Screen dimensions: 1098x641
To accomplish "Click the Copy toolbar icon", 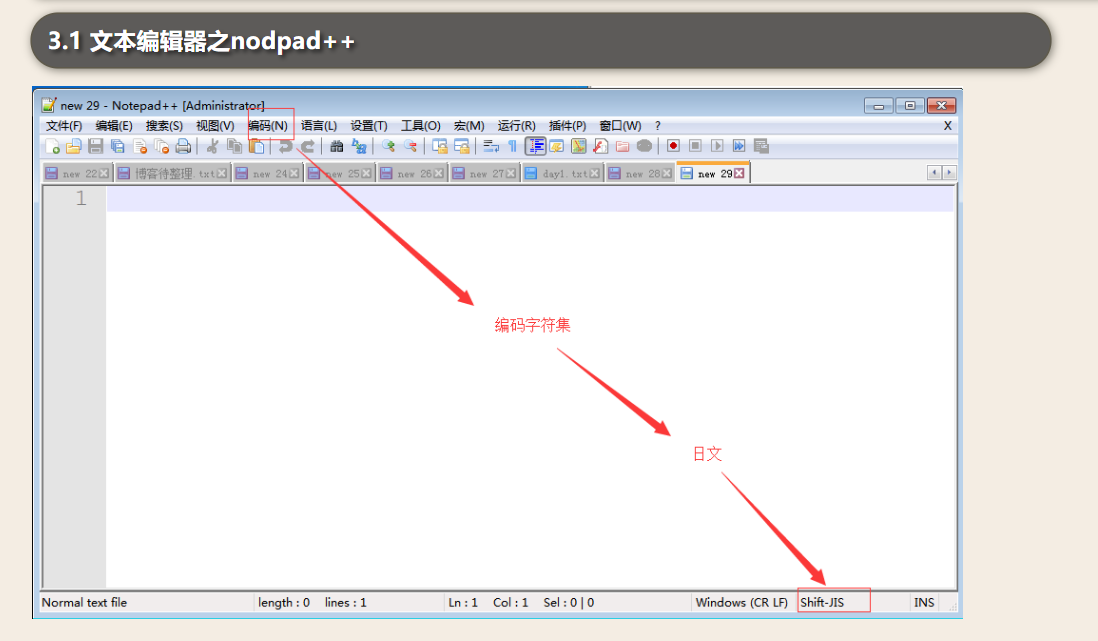I will 235,146.
